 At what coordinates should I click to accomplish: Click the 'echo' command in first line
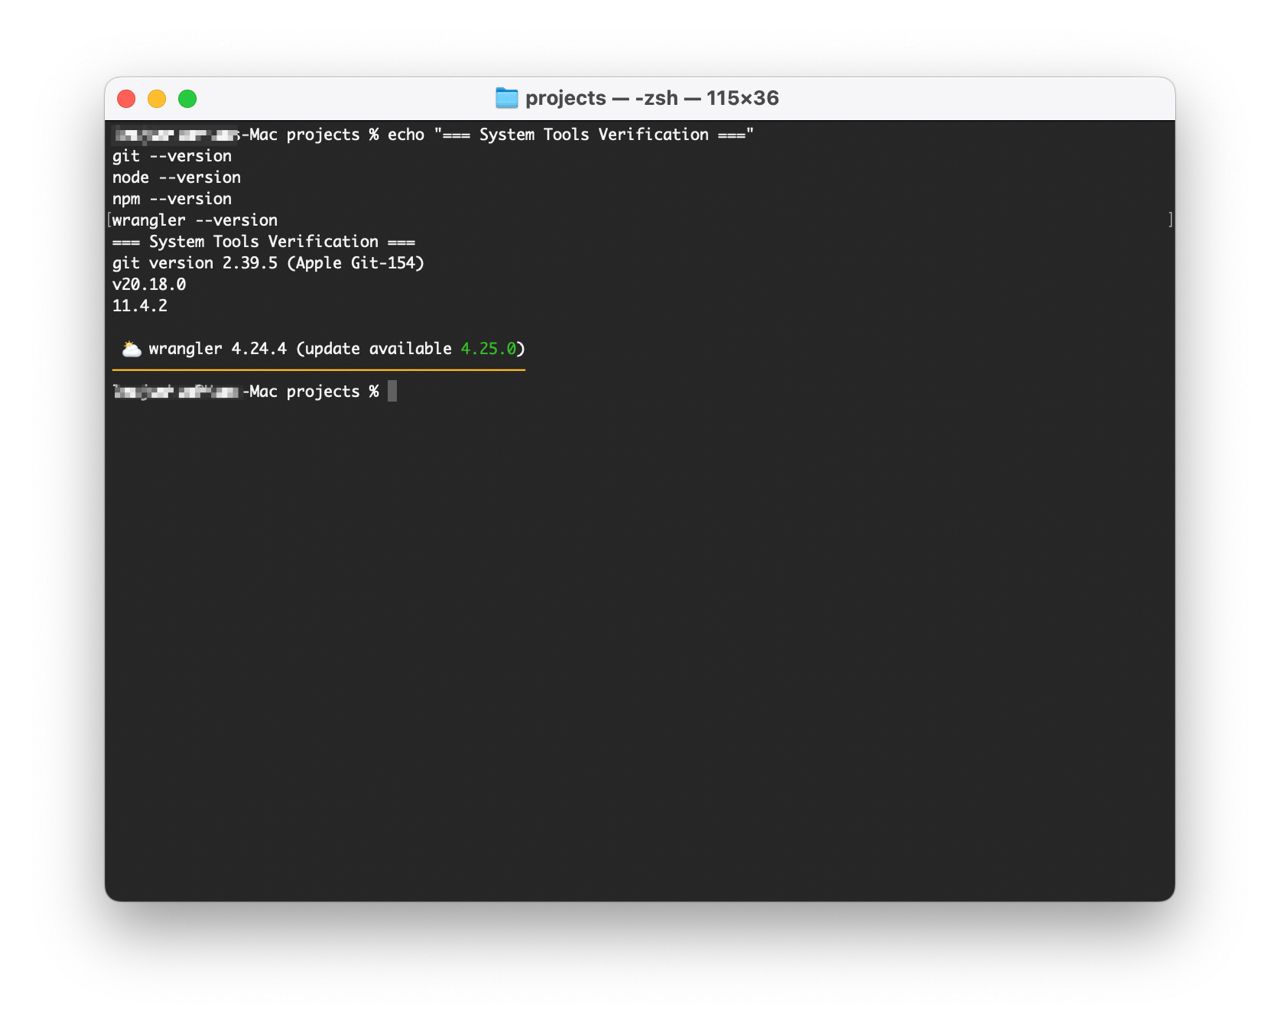click(x=406, y=134)
